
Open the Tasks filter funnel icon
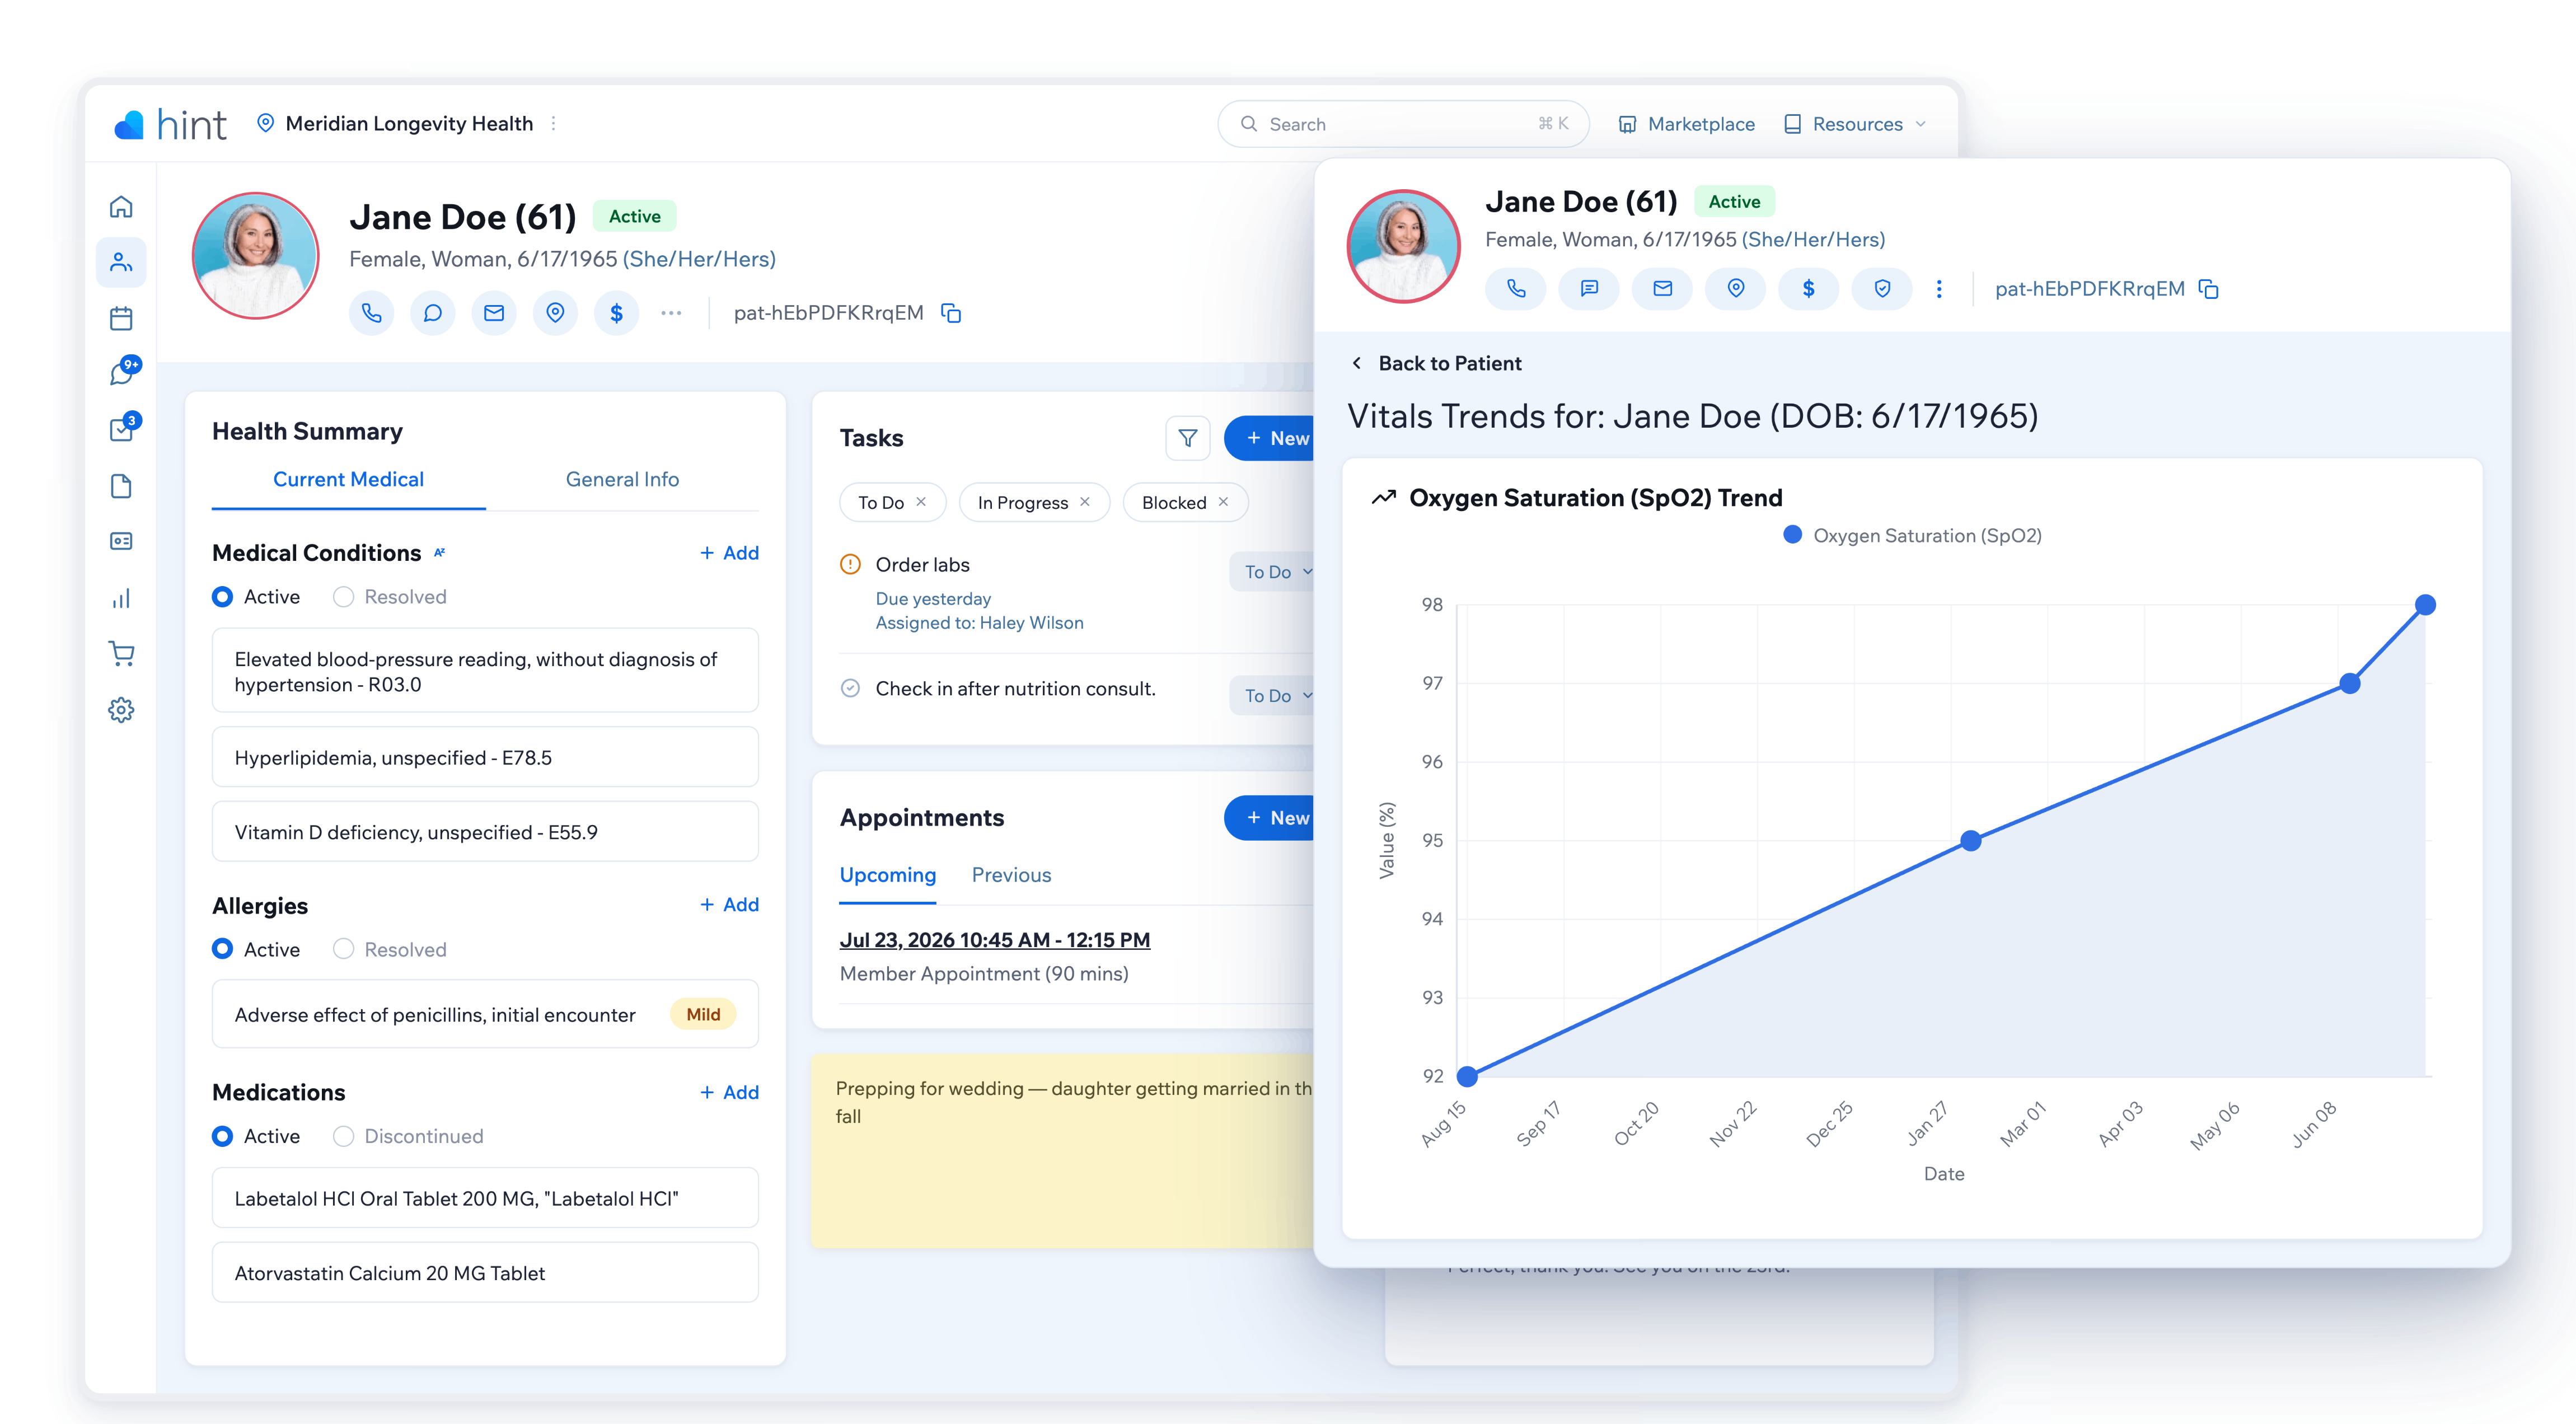coord(1188,438)
